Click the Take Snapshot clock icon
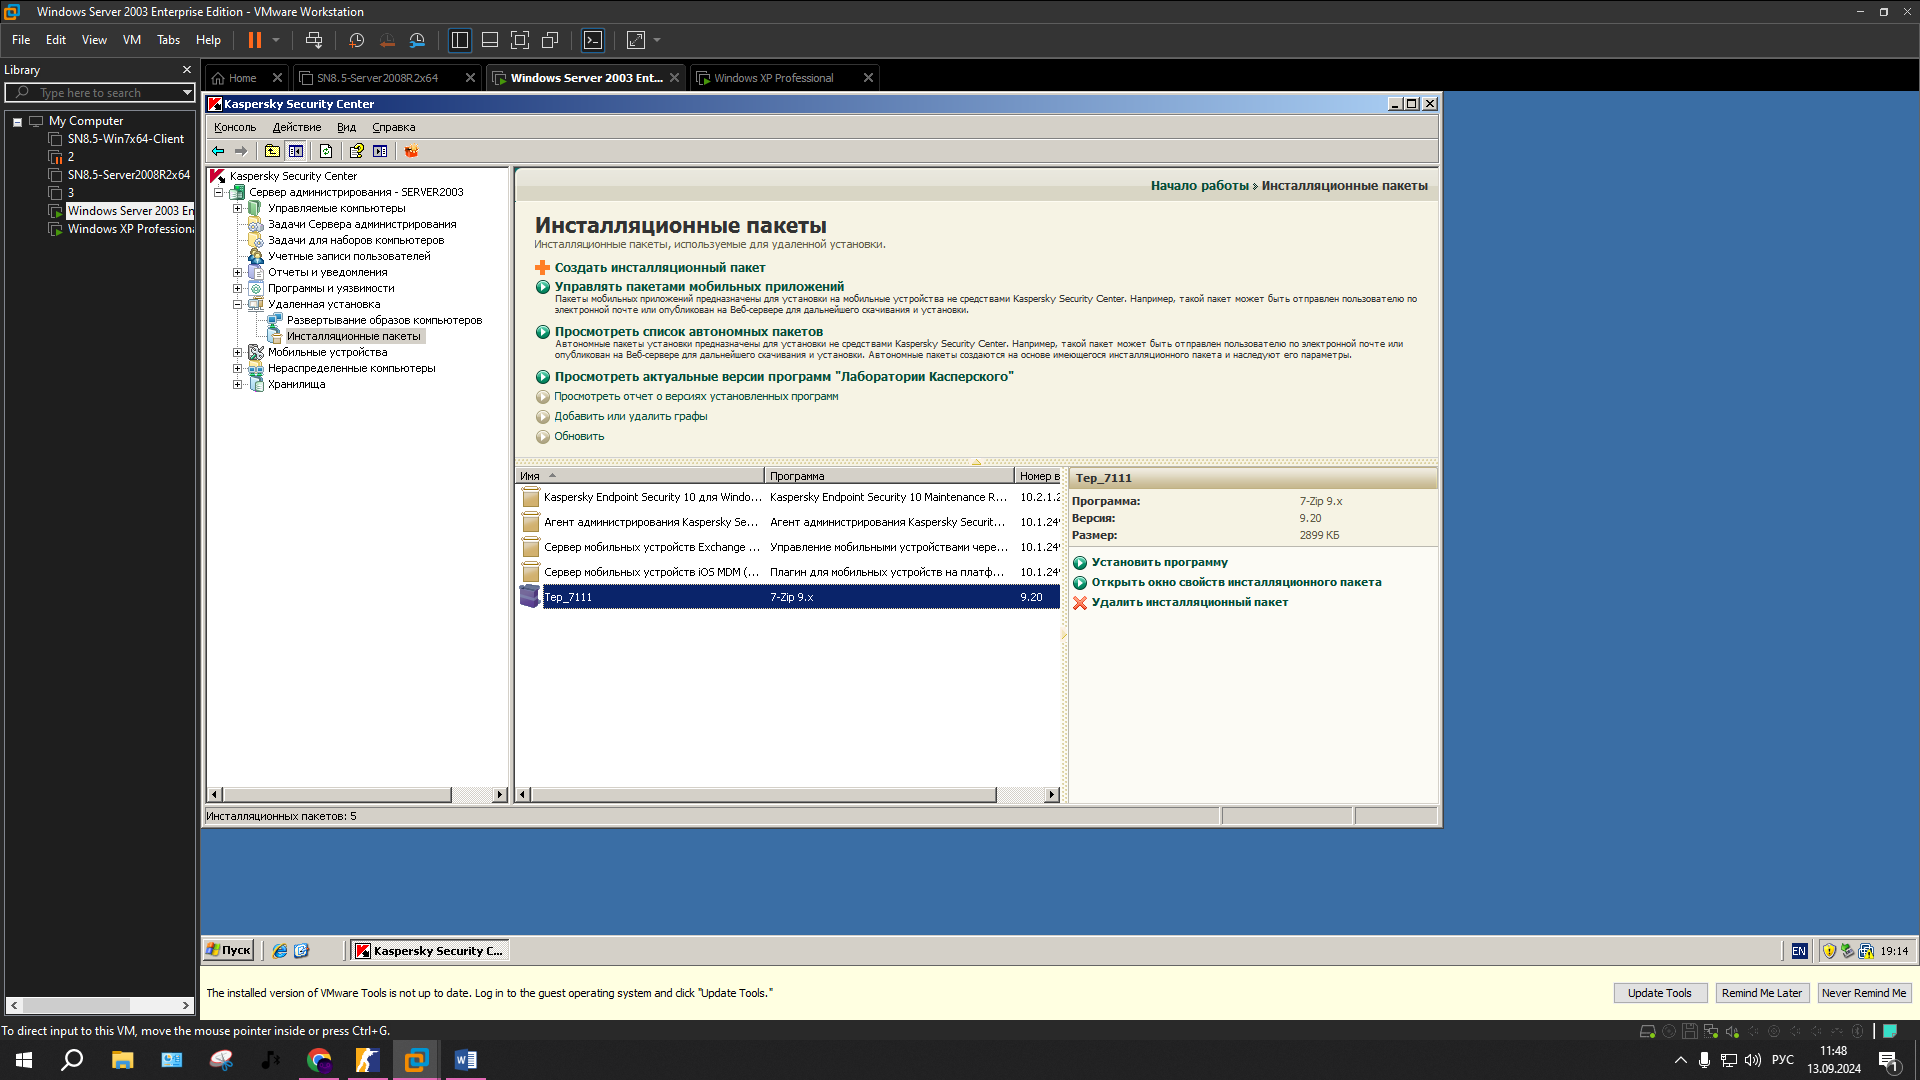 tap(356, 40)
